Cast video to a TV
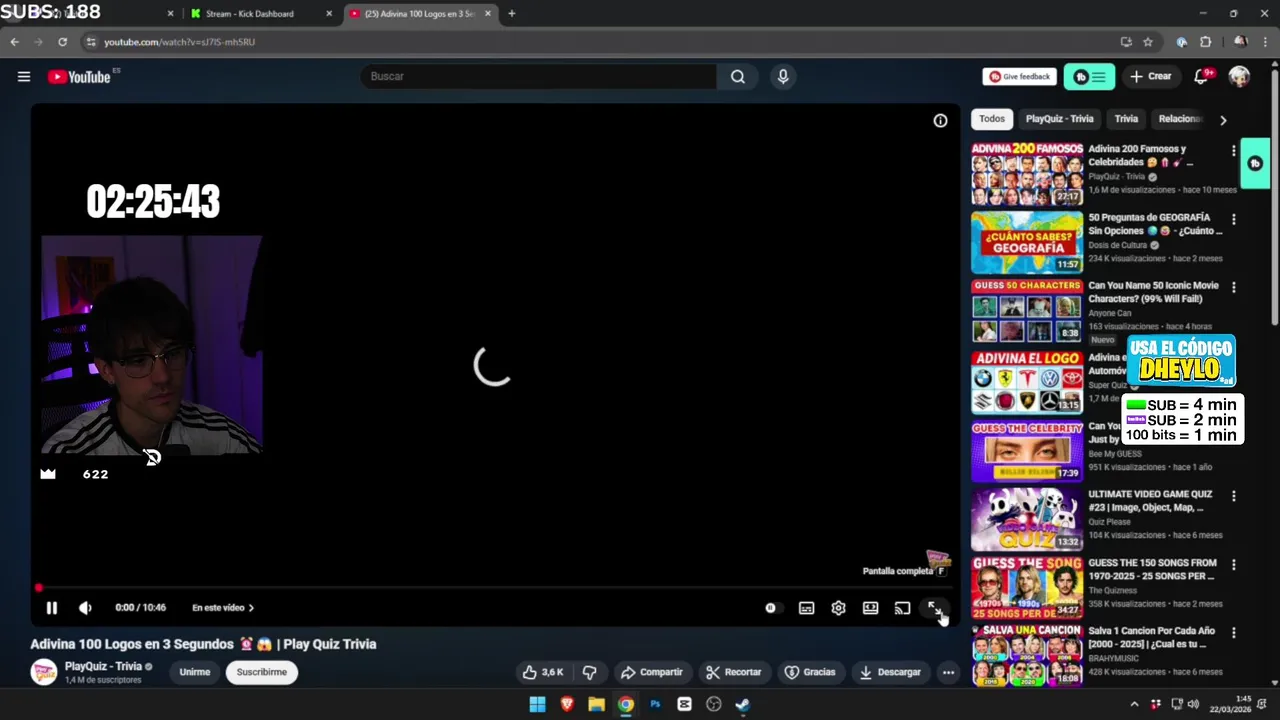The height and width of the screenshot is (720, 1280). [902, 607]
